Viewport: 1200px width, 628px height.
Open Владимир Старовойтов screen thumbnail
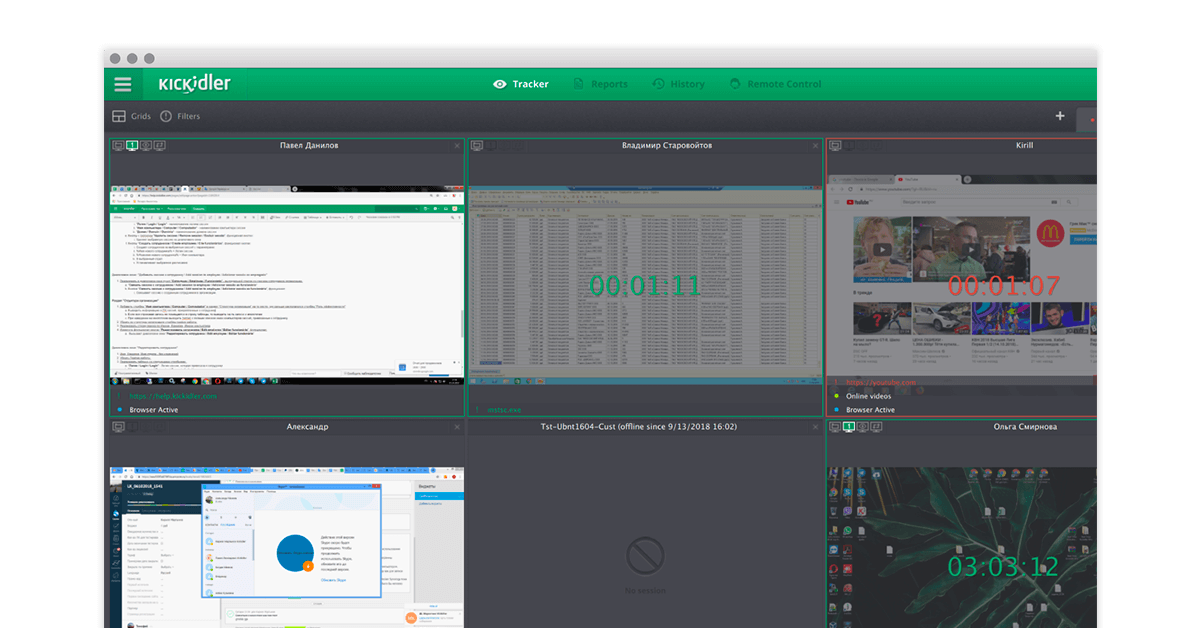pyautogui.click(x=645, y=285)
